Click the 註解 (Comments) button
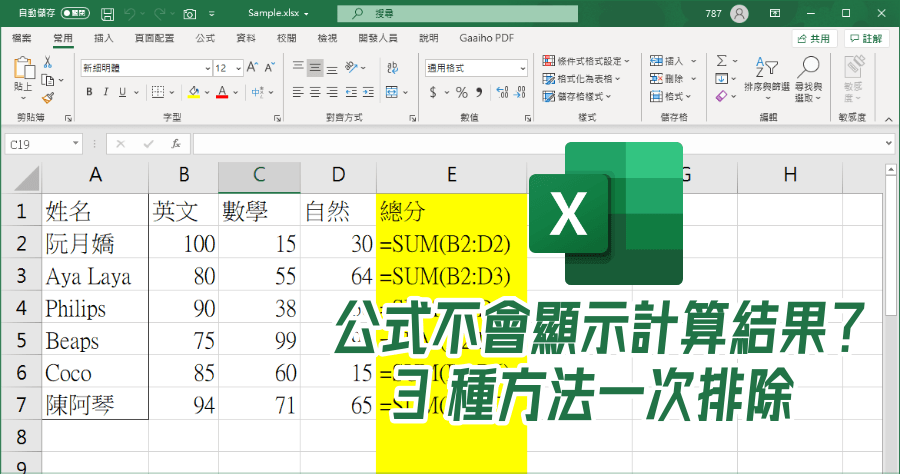The image size is (900, 474). click(x=866, y=38)
